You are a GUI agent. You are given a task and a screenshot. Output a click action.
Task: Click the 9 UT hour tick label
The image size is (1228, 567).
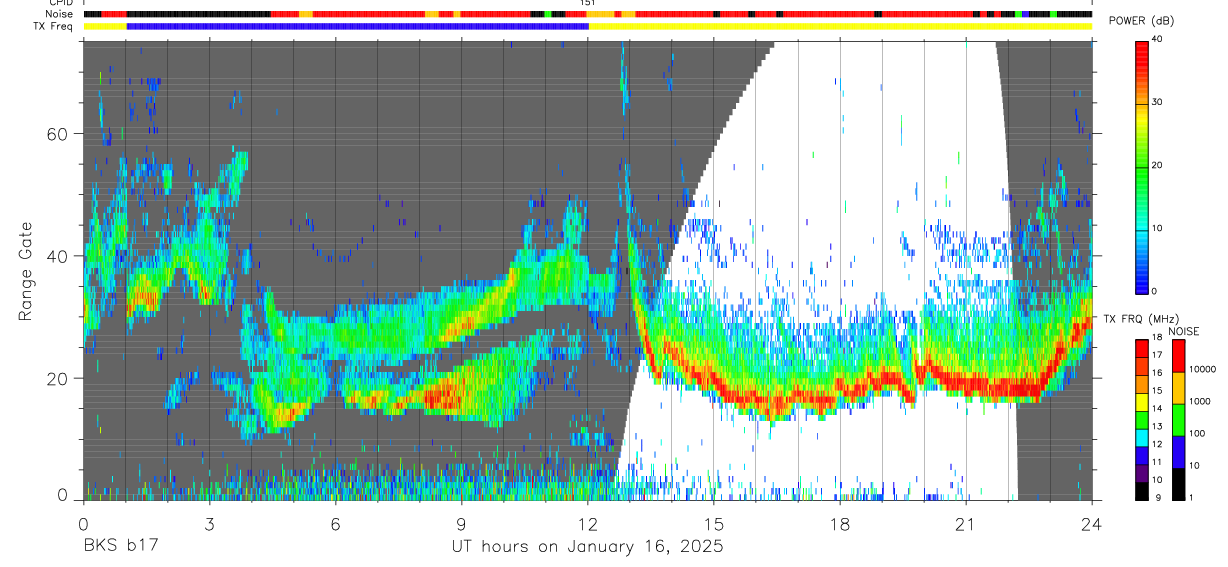461,523
